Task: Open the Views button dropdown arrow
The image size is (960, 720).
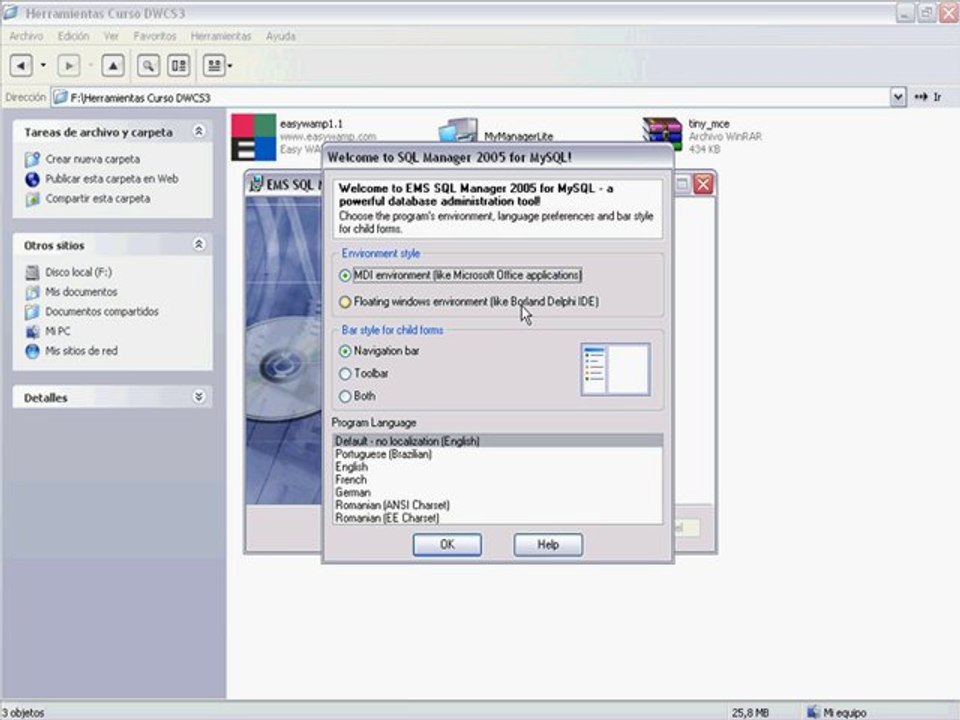Action: (x=230, y=66)
